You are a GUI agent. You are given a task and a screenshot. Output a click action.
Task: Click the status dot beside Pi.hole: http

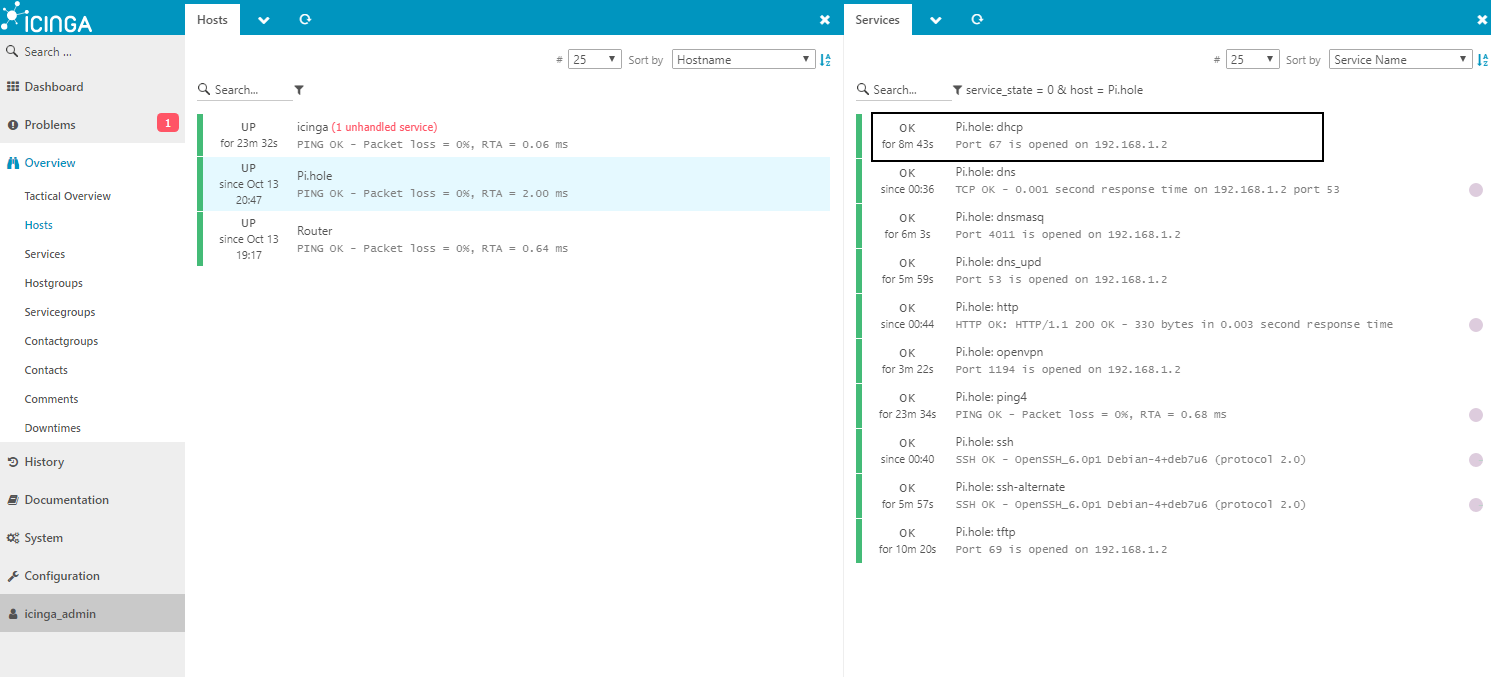[x=1476, y=324]
